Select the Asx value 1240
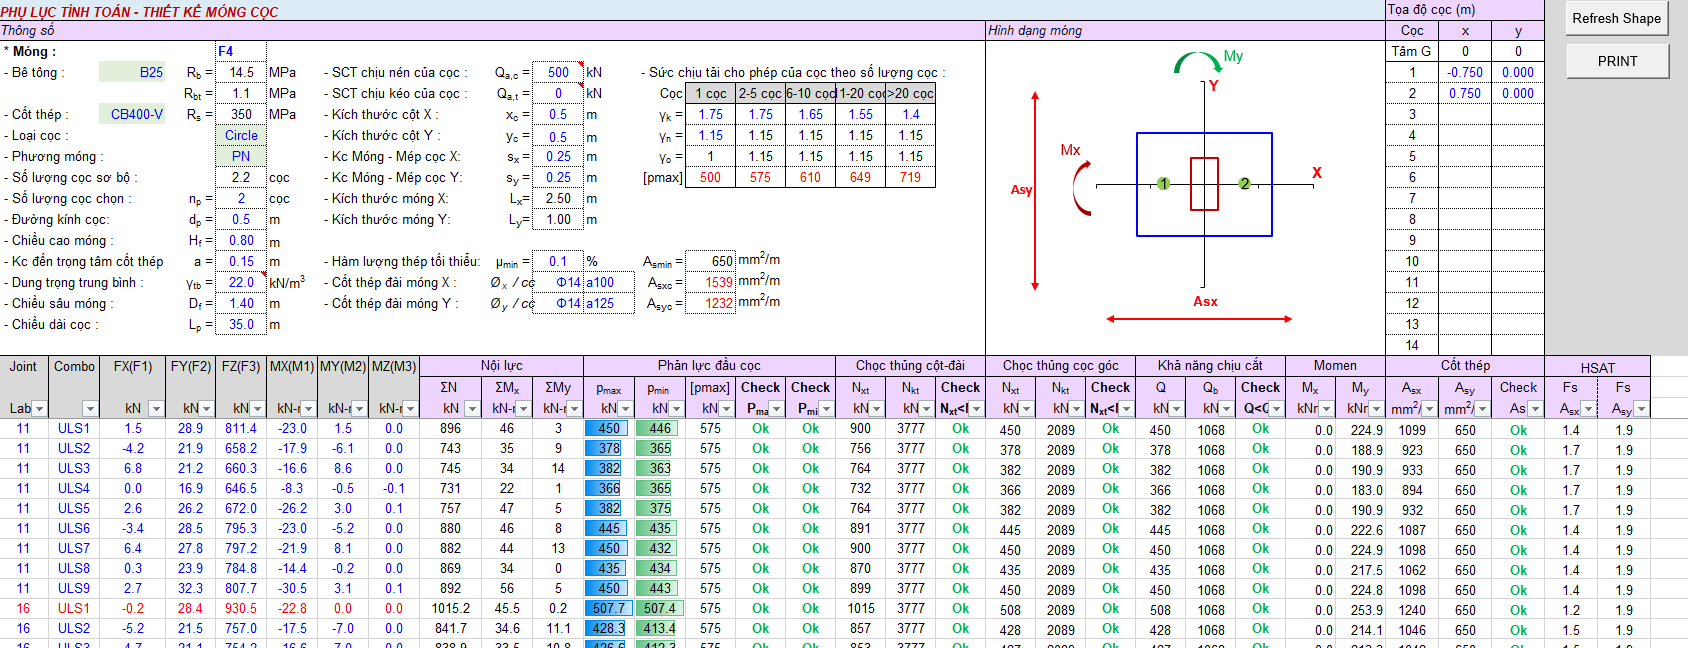Screen dimensions: 1688x648 coord(1412,609)
